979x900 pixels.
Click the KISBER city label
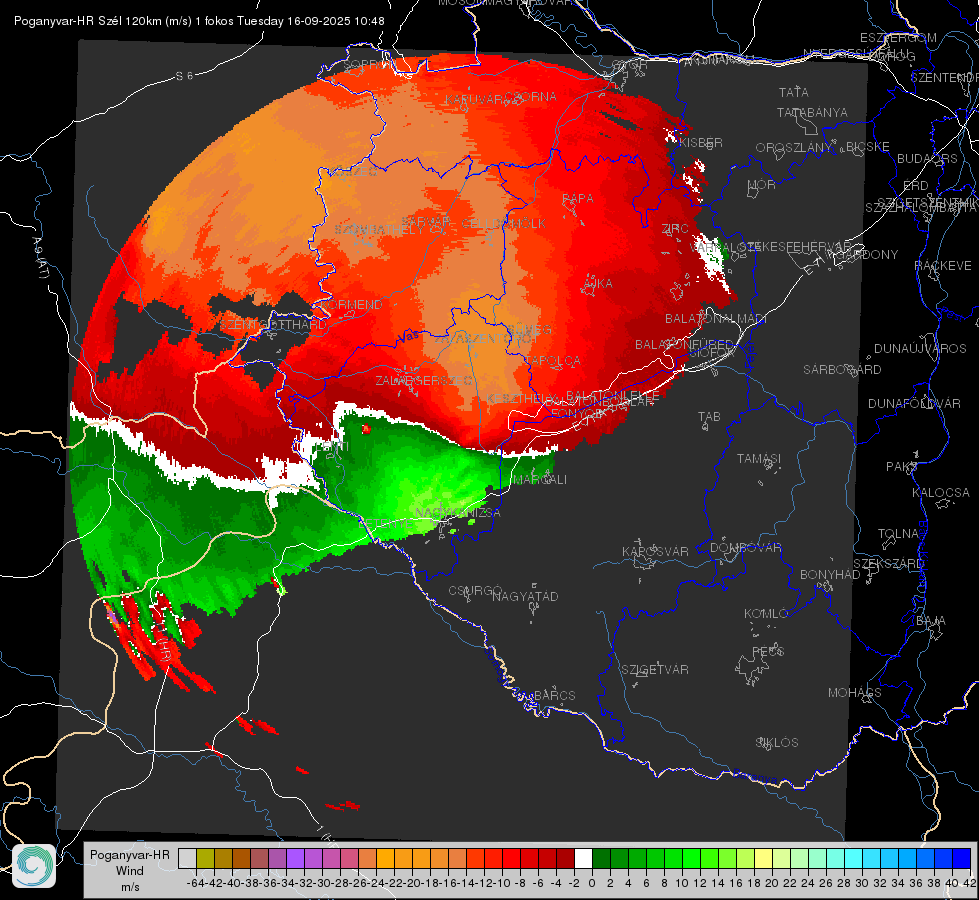click(x=701, y=142)
